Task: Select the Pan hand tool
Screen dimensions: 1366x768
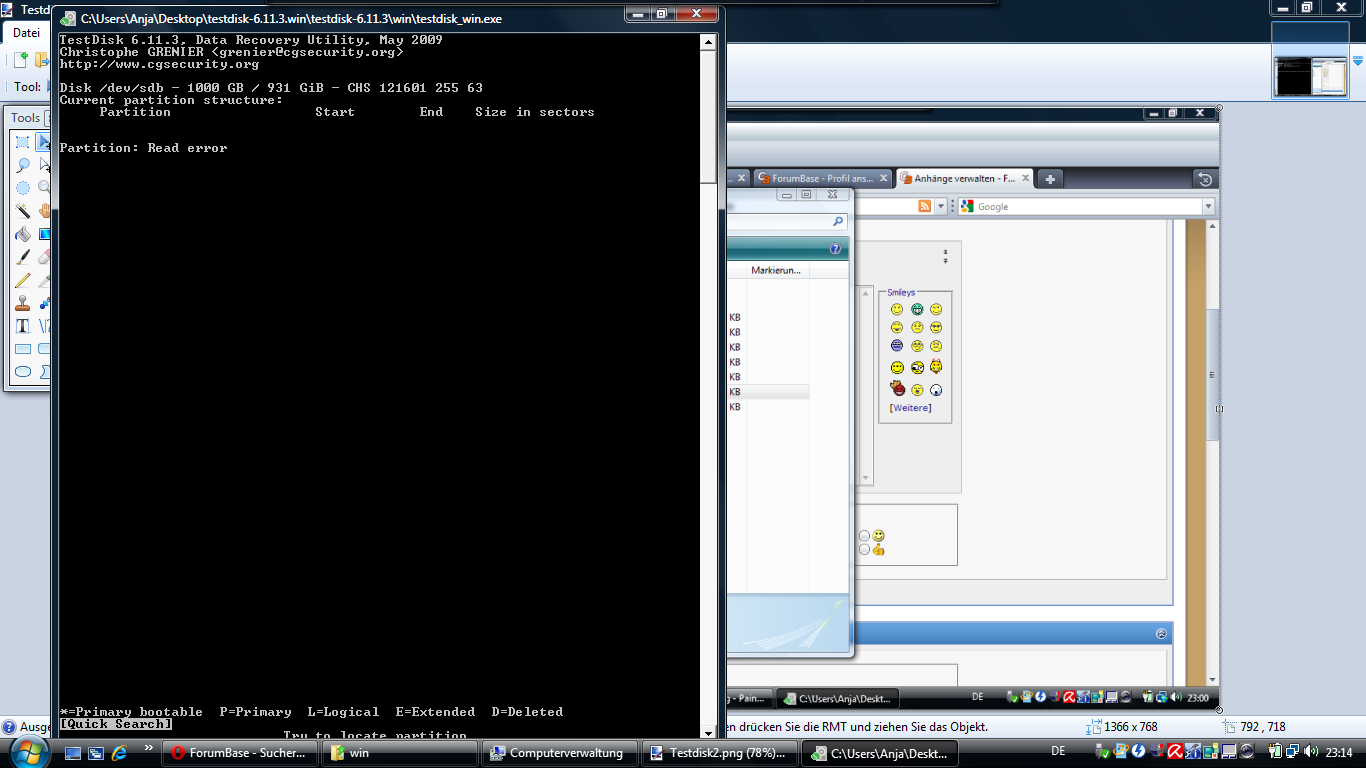Action: click(x=45, y=211)
